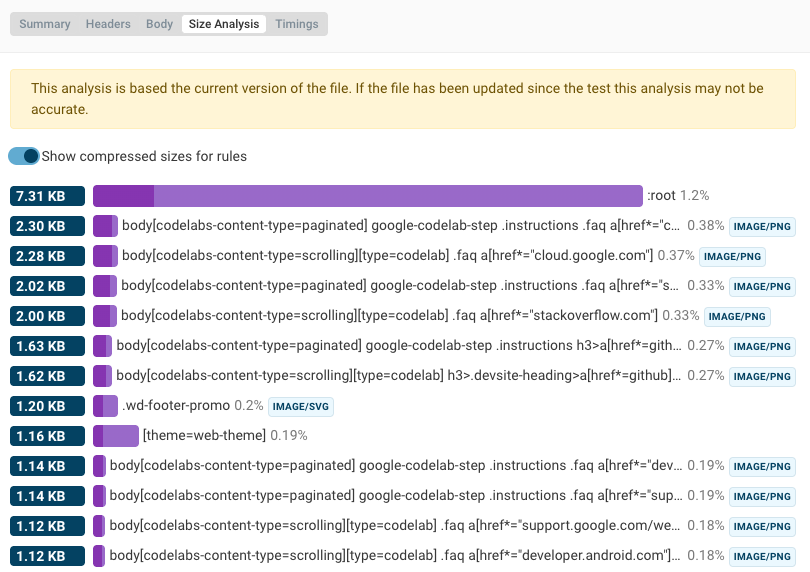The width and height of the screenshot is (810, 572).
Task: Click the :root rule size bar
Action: (368, 196)
